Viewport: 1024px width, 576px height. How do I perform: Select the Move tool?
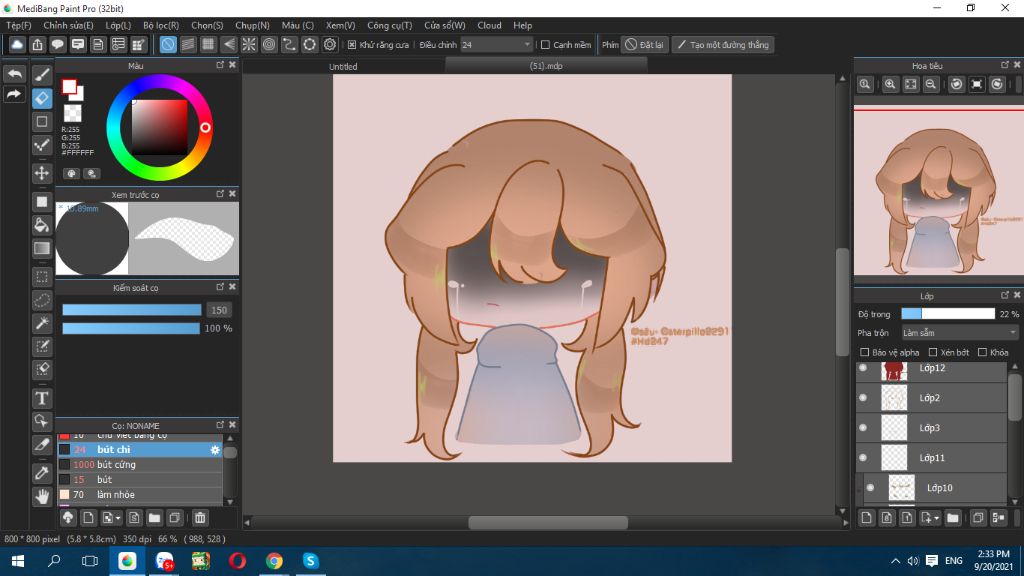click(x=42, y=173)
